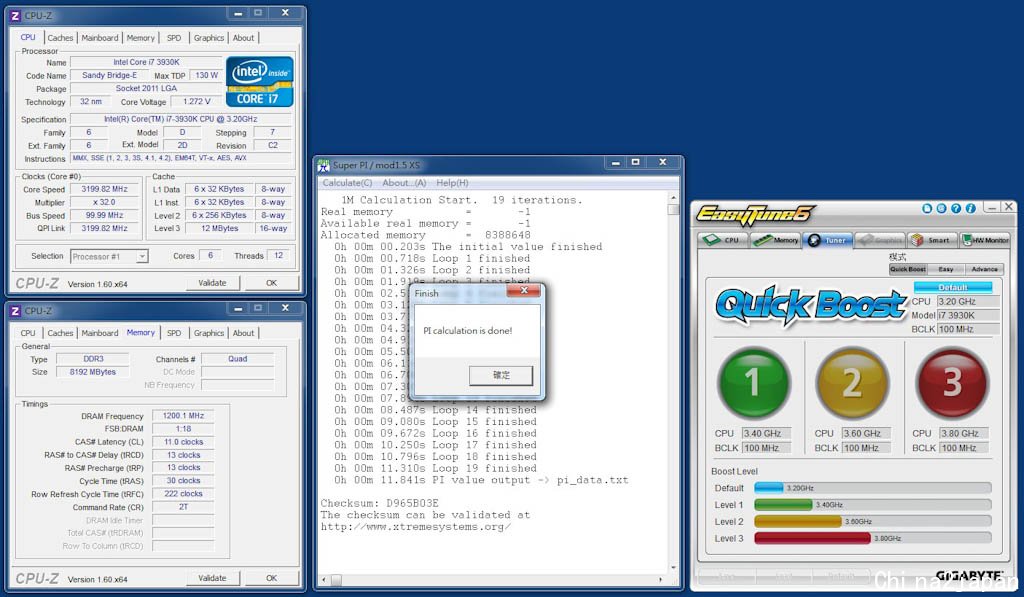Open Mainboard tab in upper CPU-Z window
1024x597 pixels.
[x=100, y=38]
